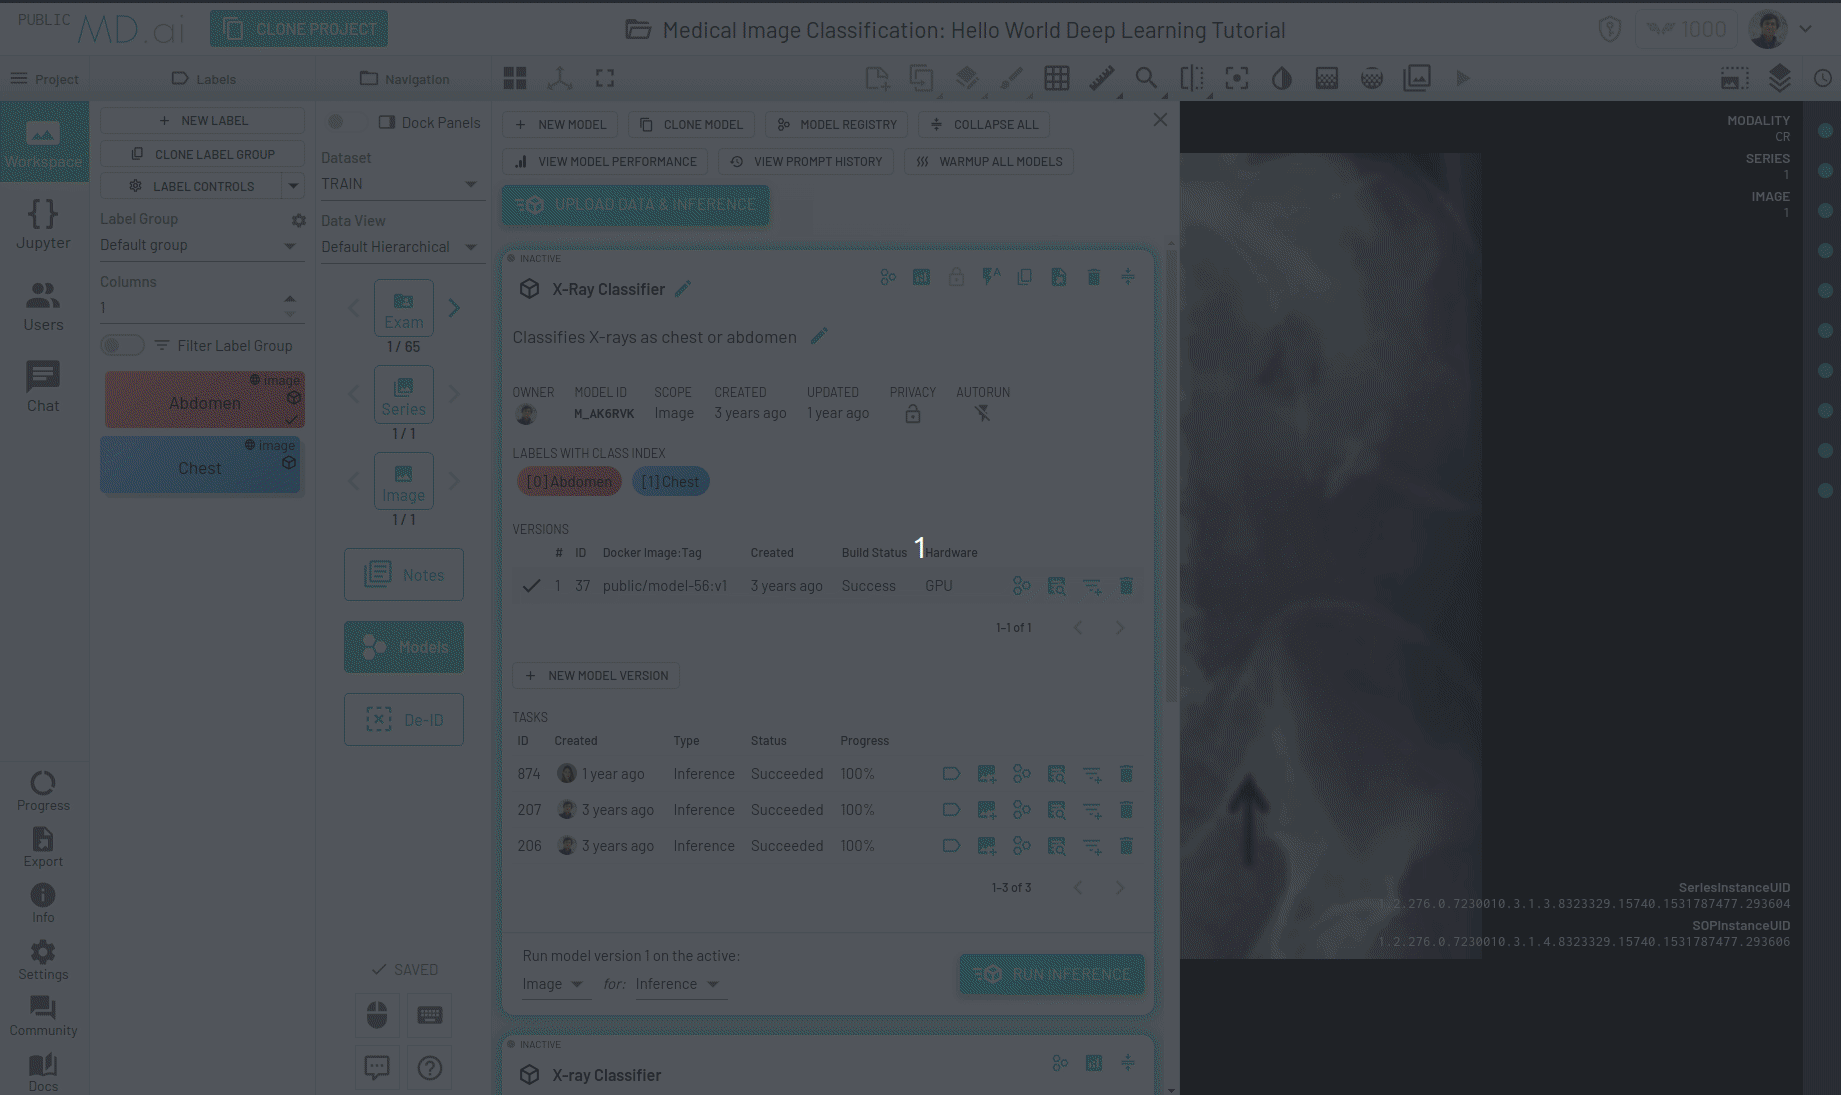Expand the Label Group Default group dropdown
Viewport: 1841px width, 1095px height.
coord(198,245)
